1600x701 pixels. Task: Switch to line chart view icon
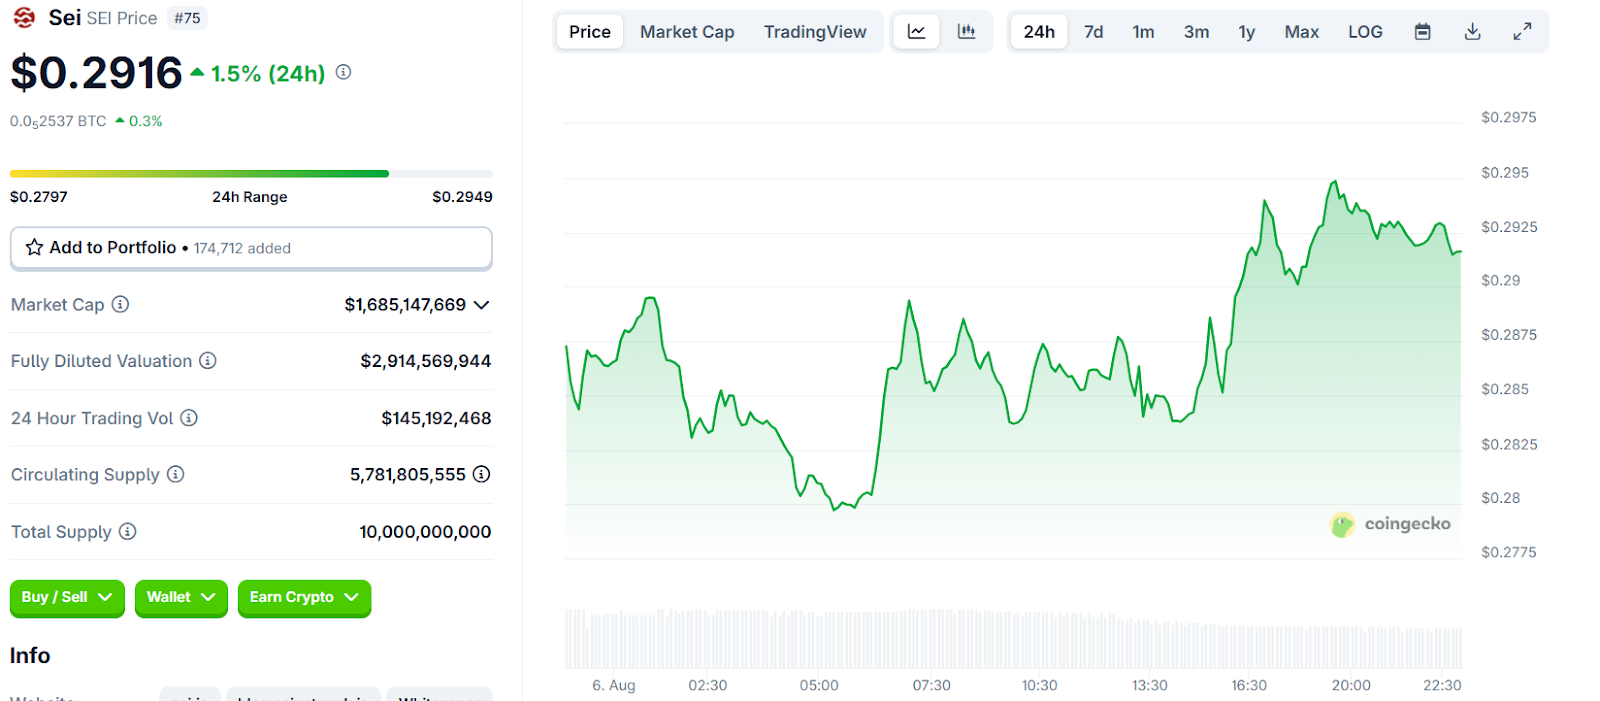coord(916,32)
